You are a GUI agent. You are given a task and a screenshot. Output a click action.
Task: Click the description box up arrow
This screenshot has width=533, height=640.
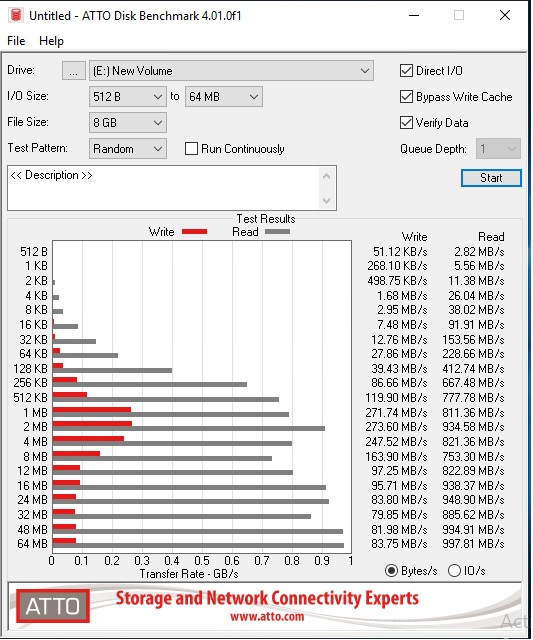click(326, 177)
